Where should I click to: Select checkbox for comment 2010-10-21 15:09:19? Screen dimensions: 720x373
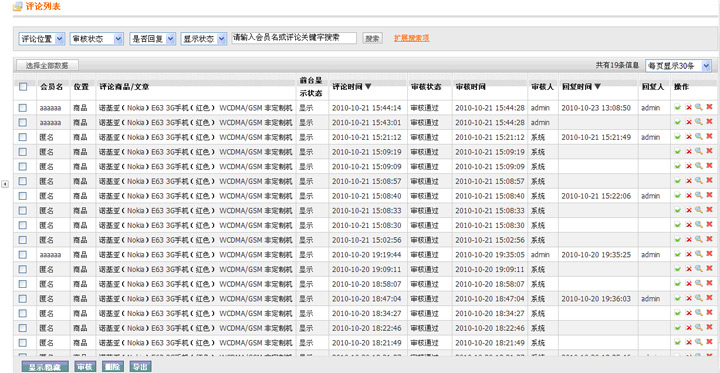pyautogui.click(x=23, y=152)
